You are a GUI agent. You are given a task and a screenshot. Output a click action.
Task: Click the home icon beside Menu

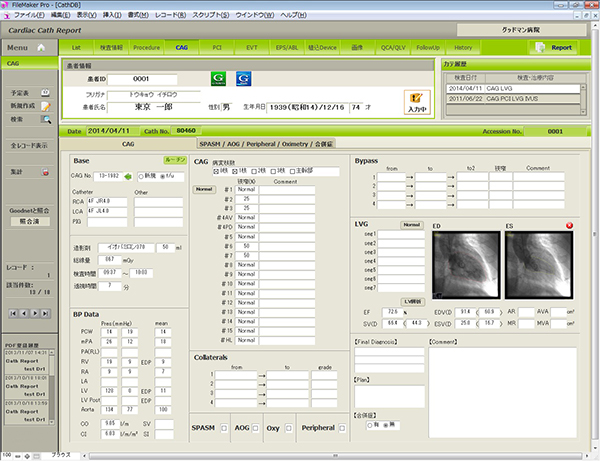pos(42,47)
